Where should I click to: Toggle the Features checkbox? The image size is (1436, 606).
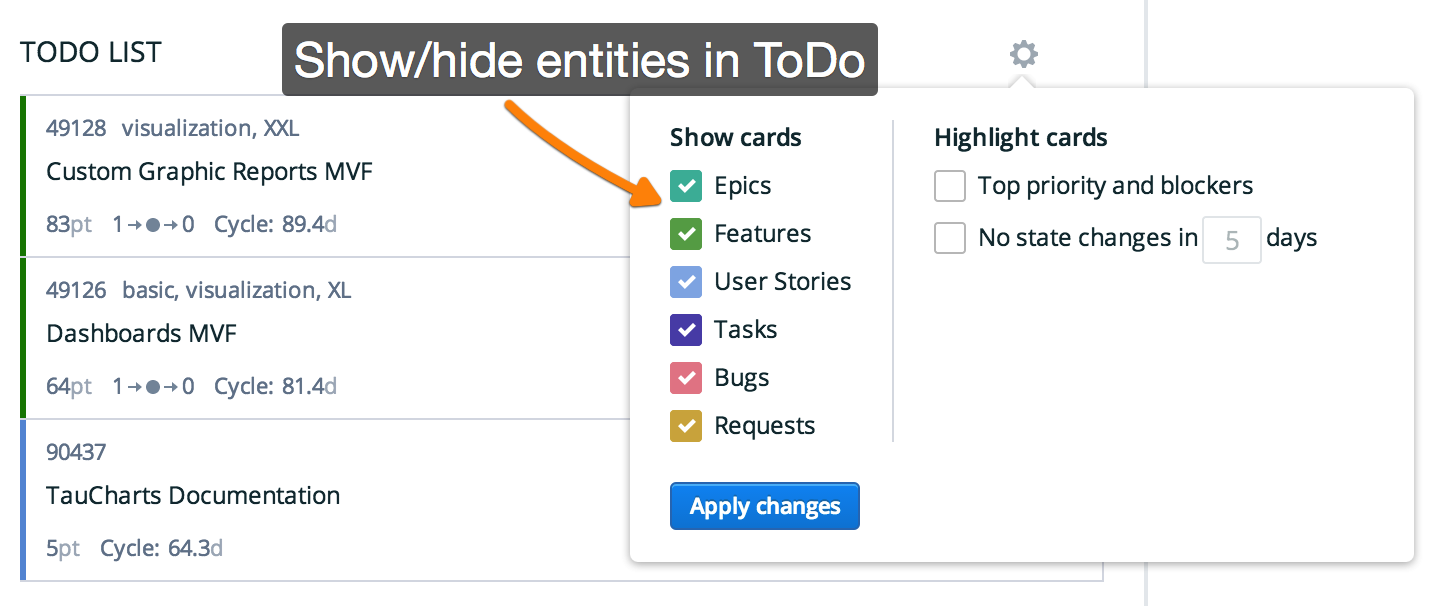pos(686,234)
